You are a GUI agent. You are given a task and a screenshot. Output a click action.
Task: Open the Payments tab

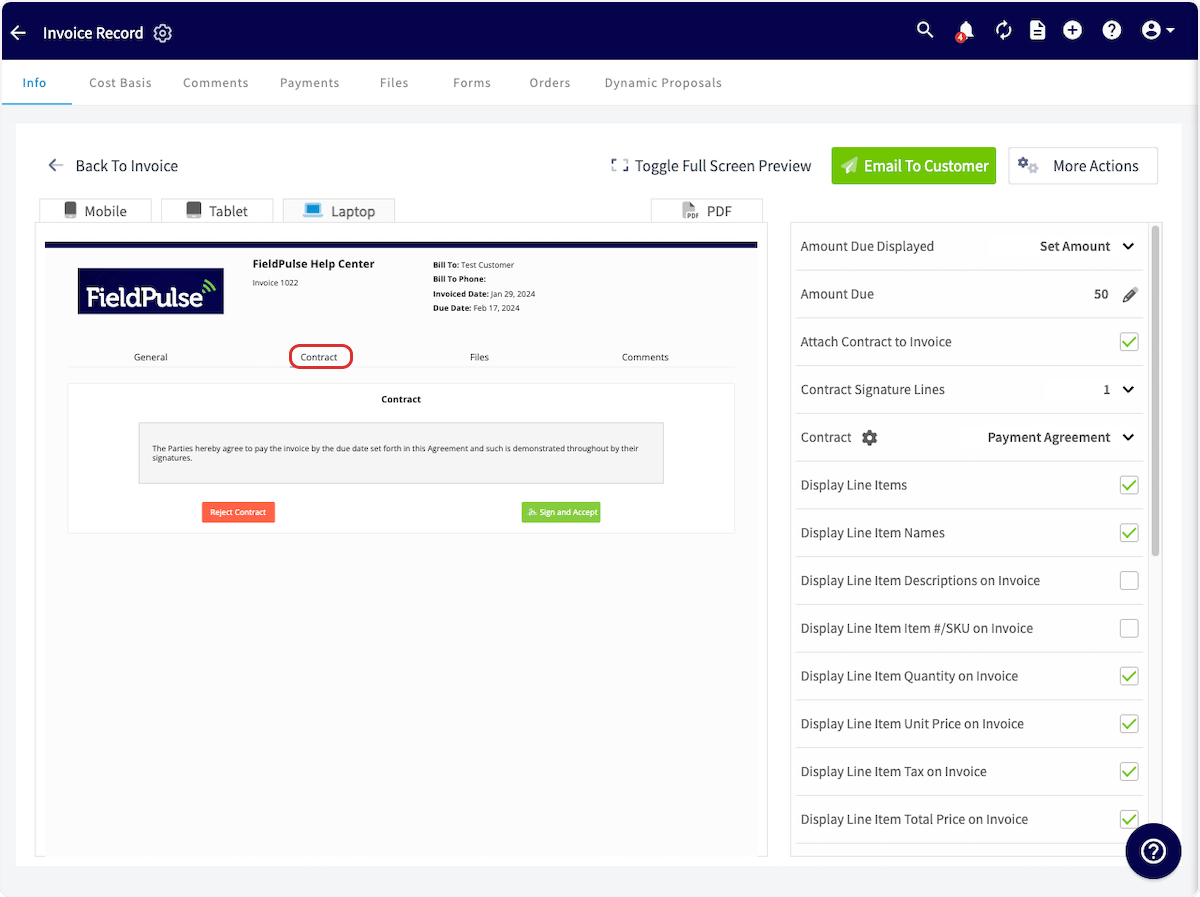tap(310, 83)
